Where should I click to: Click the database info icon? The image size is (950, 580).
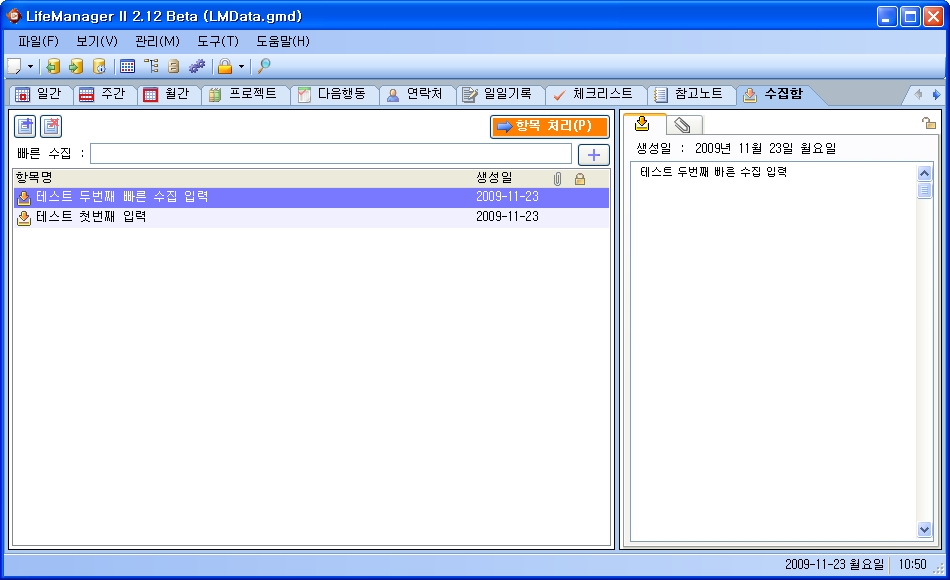tap(99, 66)
